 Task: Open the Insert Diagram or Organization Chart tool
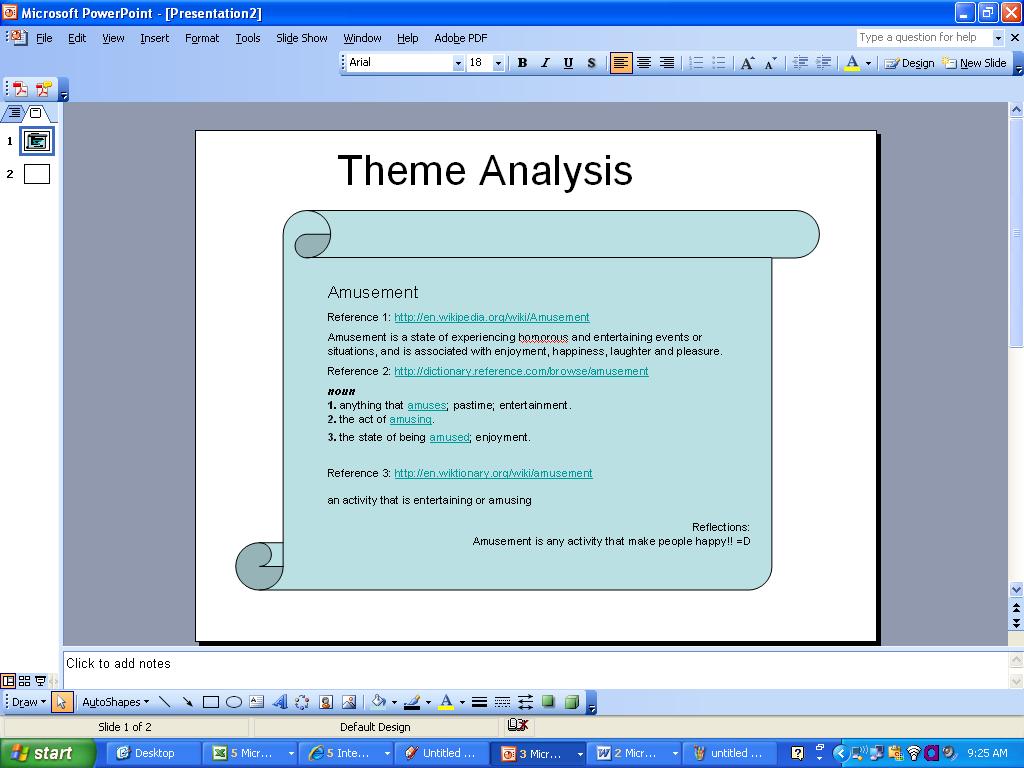tap(303, 701)
